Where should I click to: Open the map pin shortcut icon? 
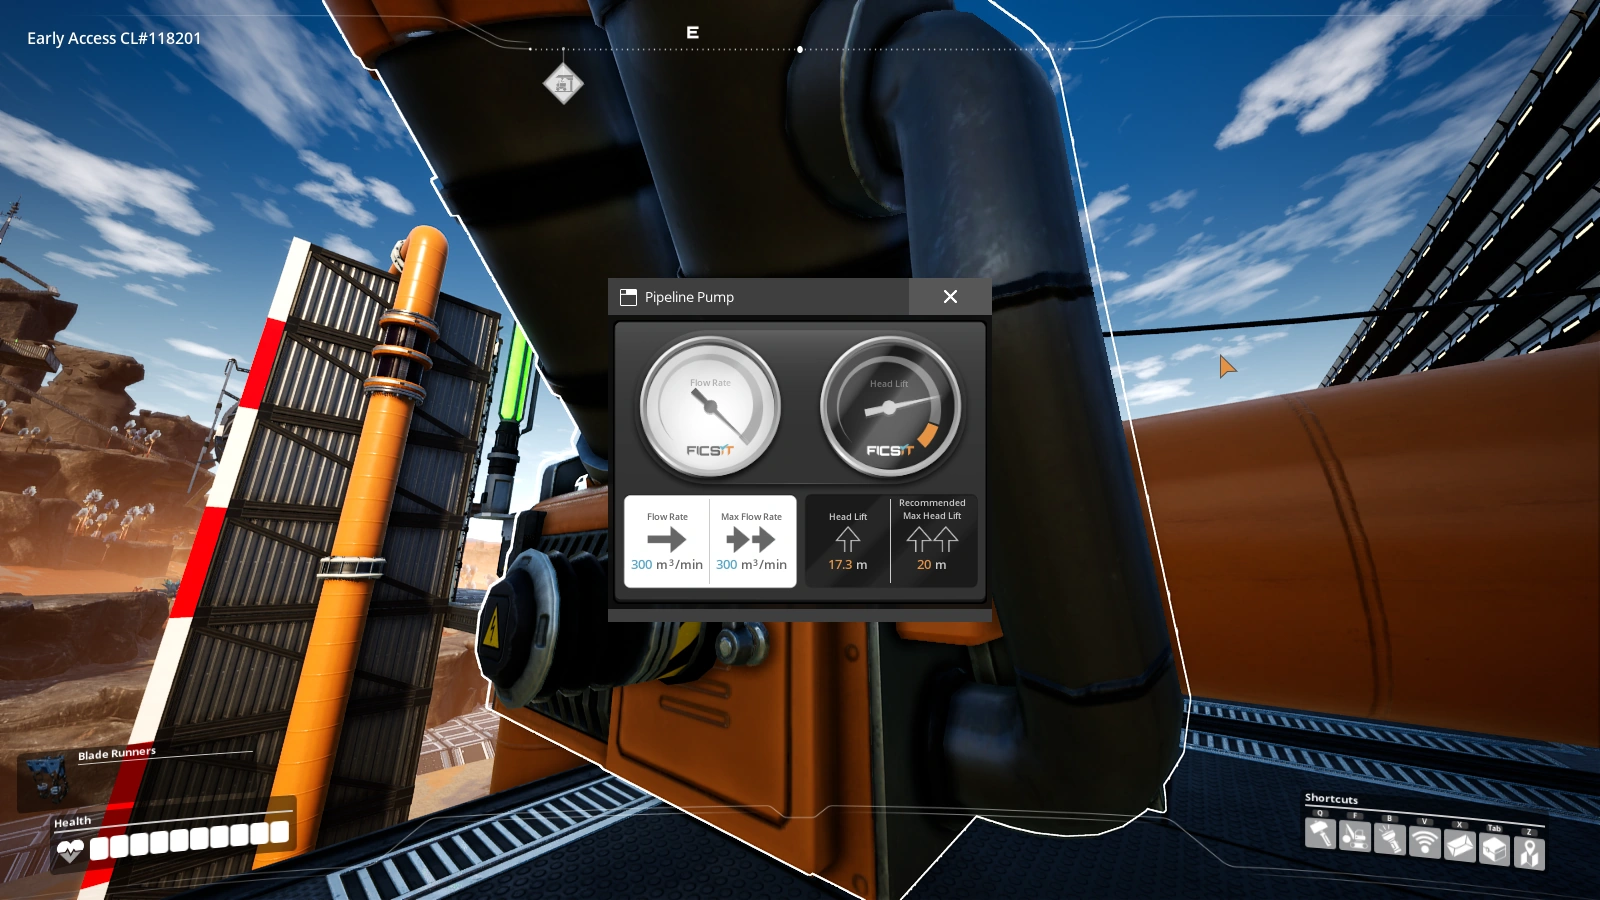1529,853
